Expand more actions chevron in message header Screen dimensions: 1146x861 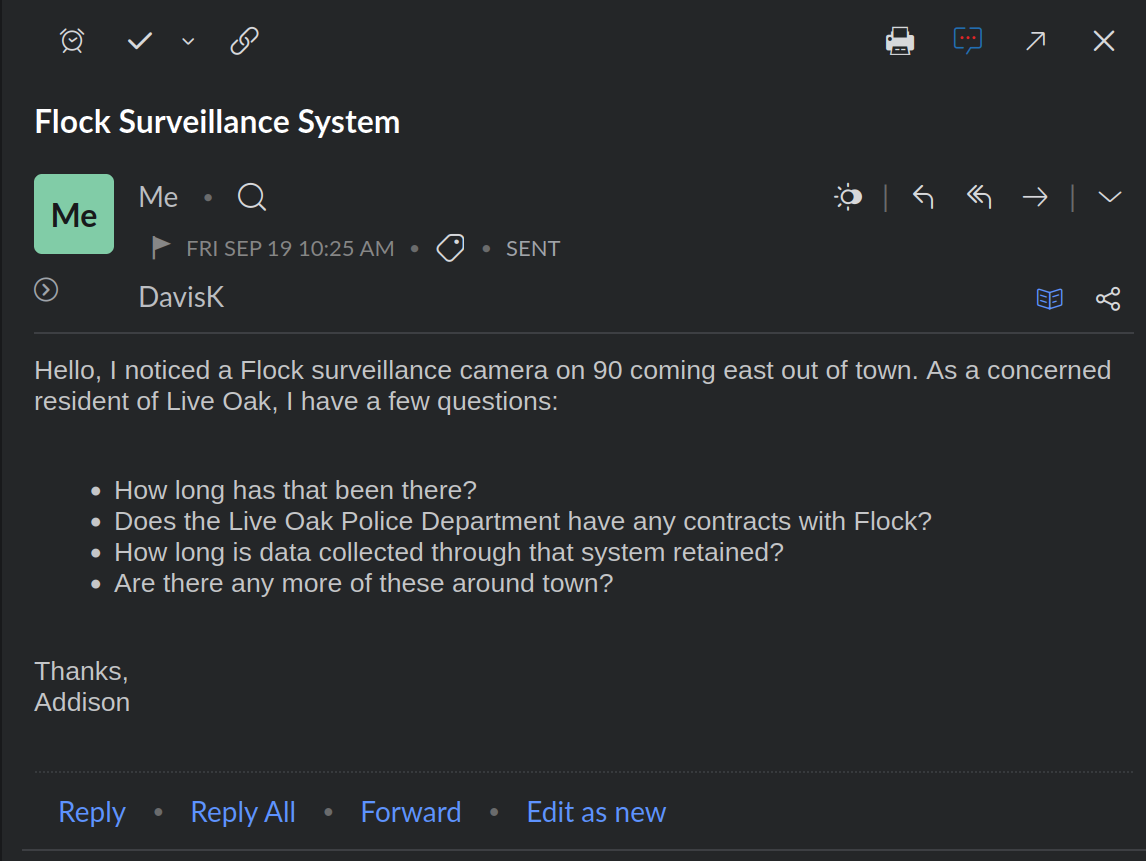(1109, 197)
